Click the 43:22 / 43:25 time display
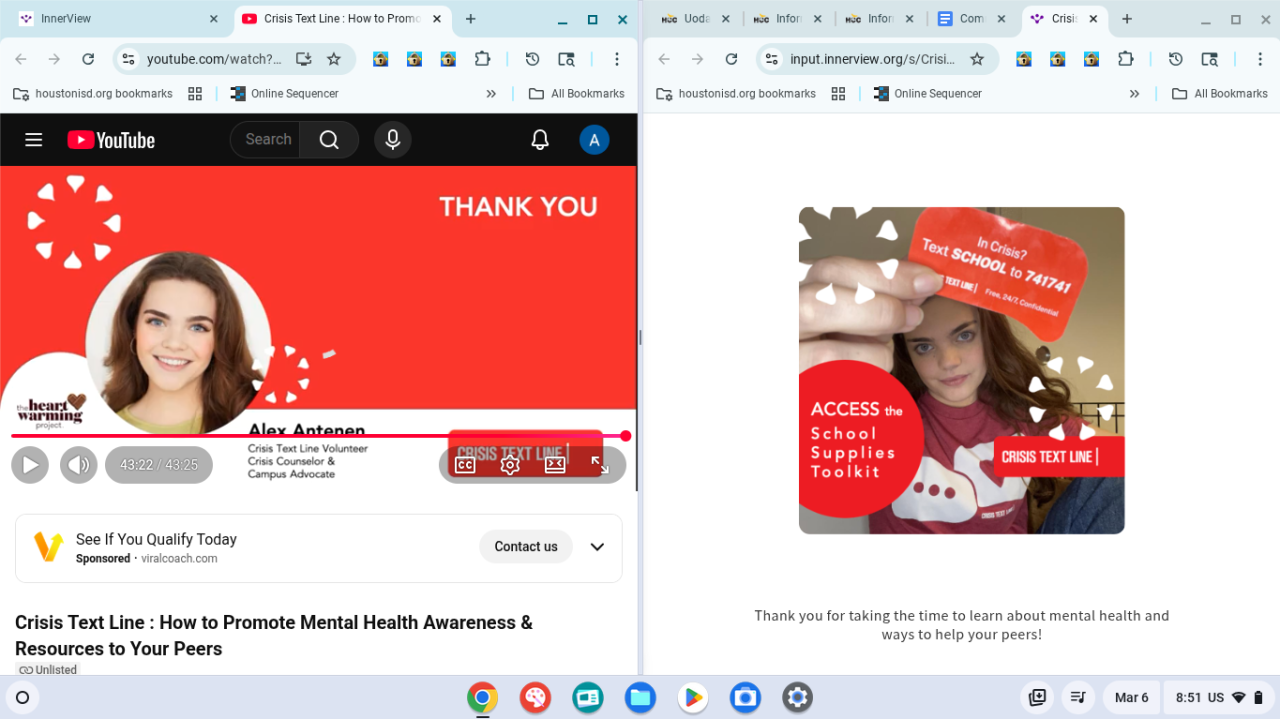 coord(159,465)
